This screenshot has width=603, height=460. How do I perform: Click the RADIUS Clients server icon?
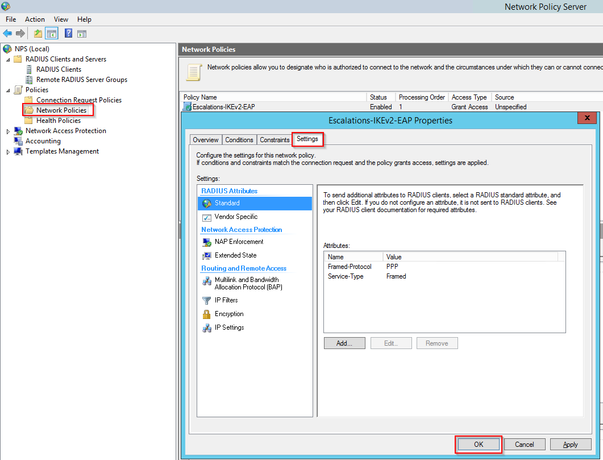29,69
